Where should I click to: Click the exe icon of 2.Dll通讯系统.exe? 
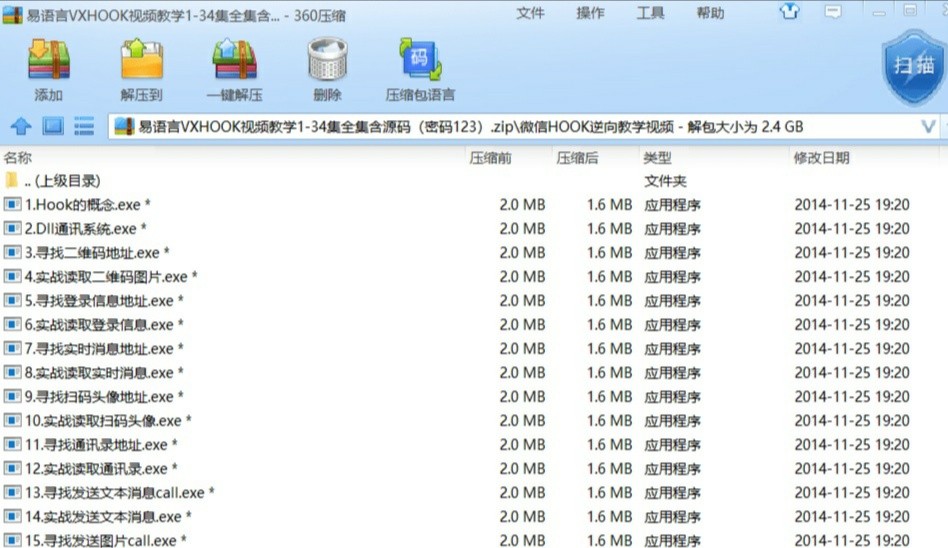point(12,228)
